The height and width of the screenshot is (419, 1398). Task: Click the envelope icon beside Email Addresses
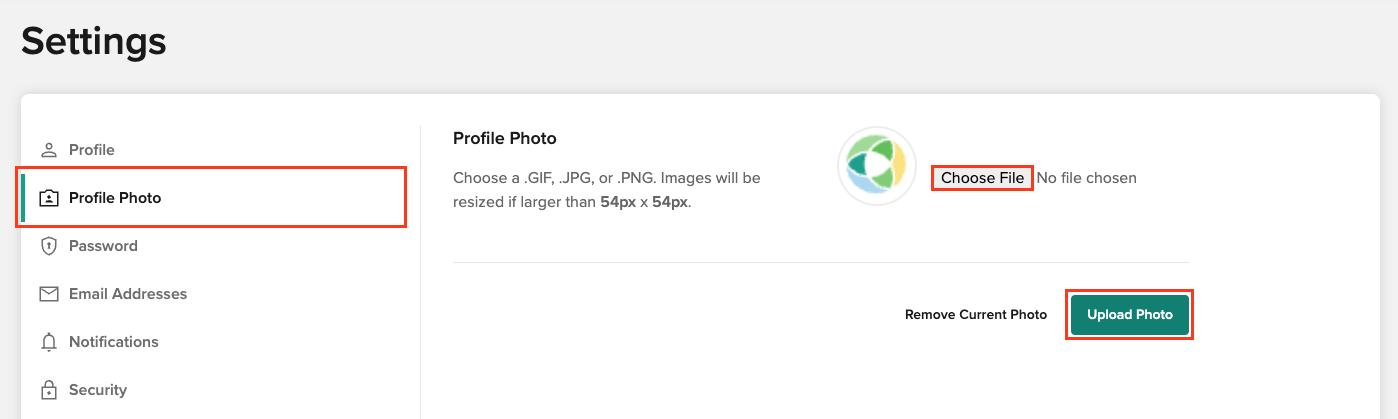tap(48, 294)
